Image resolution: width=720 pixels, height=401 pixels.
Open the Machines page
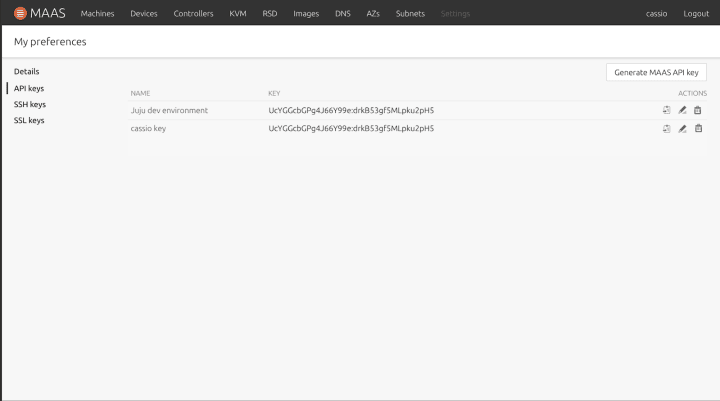[x=97, y=14]
